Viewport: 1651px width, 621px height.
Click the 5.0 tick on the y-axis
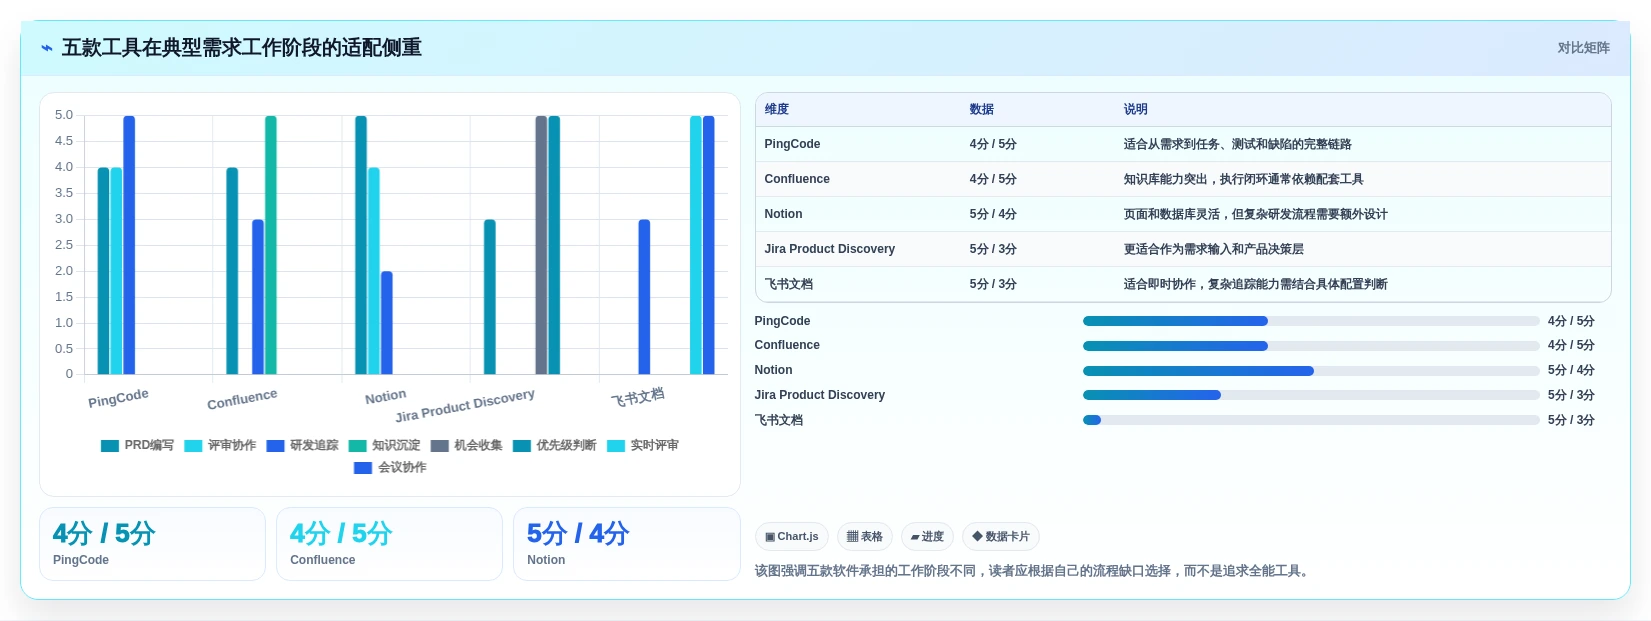point(64,115)
